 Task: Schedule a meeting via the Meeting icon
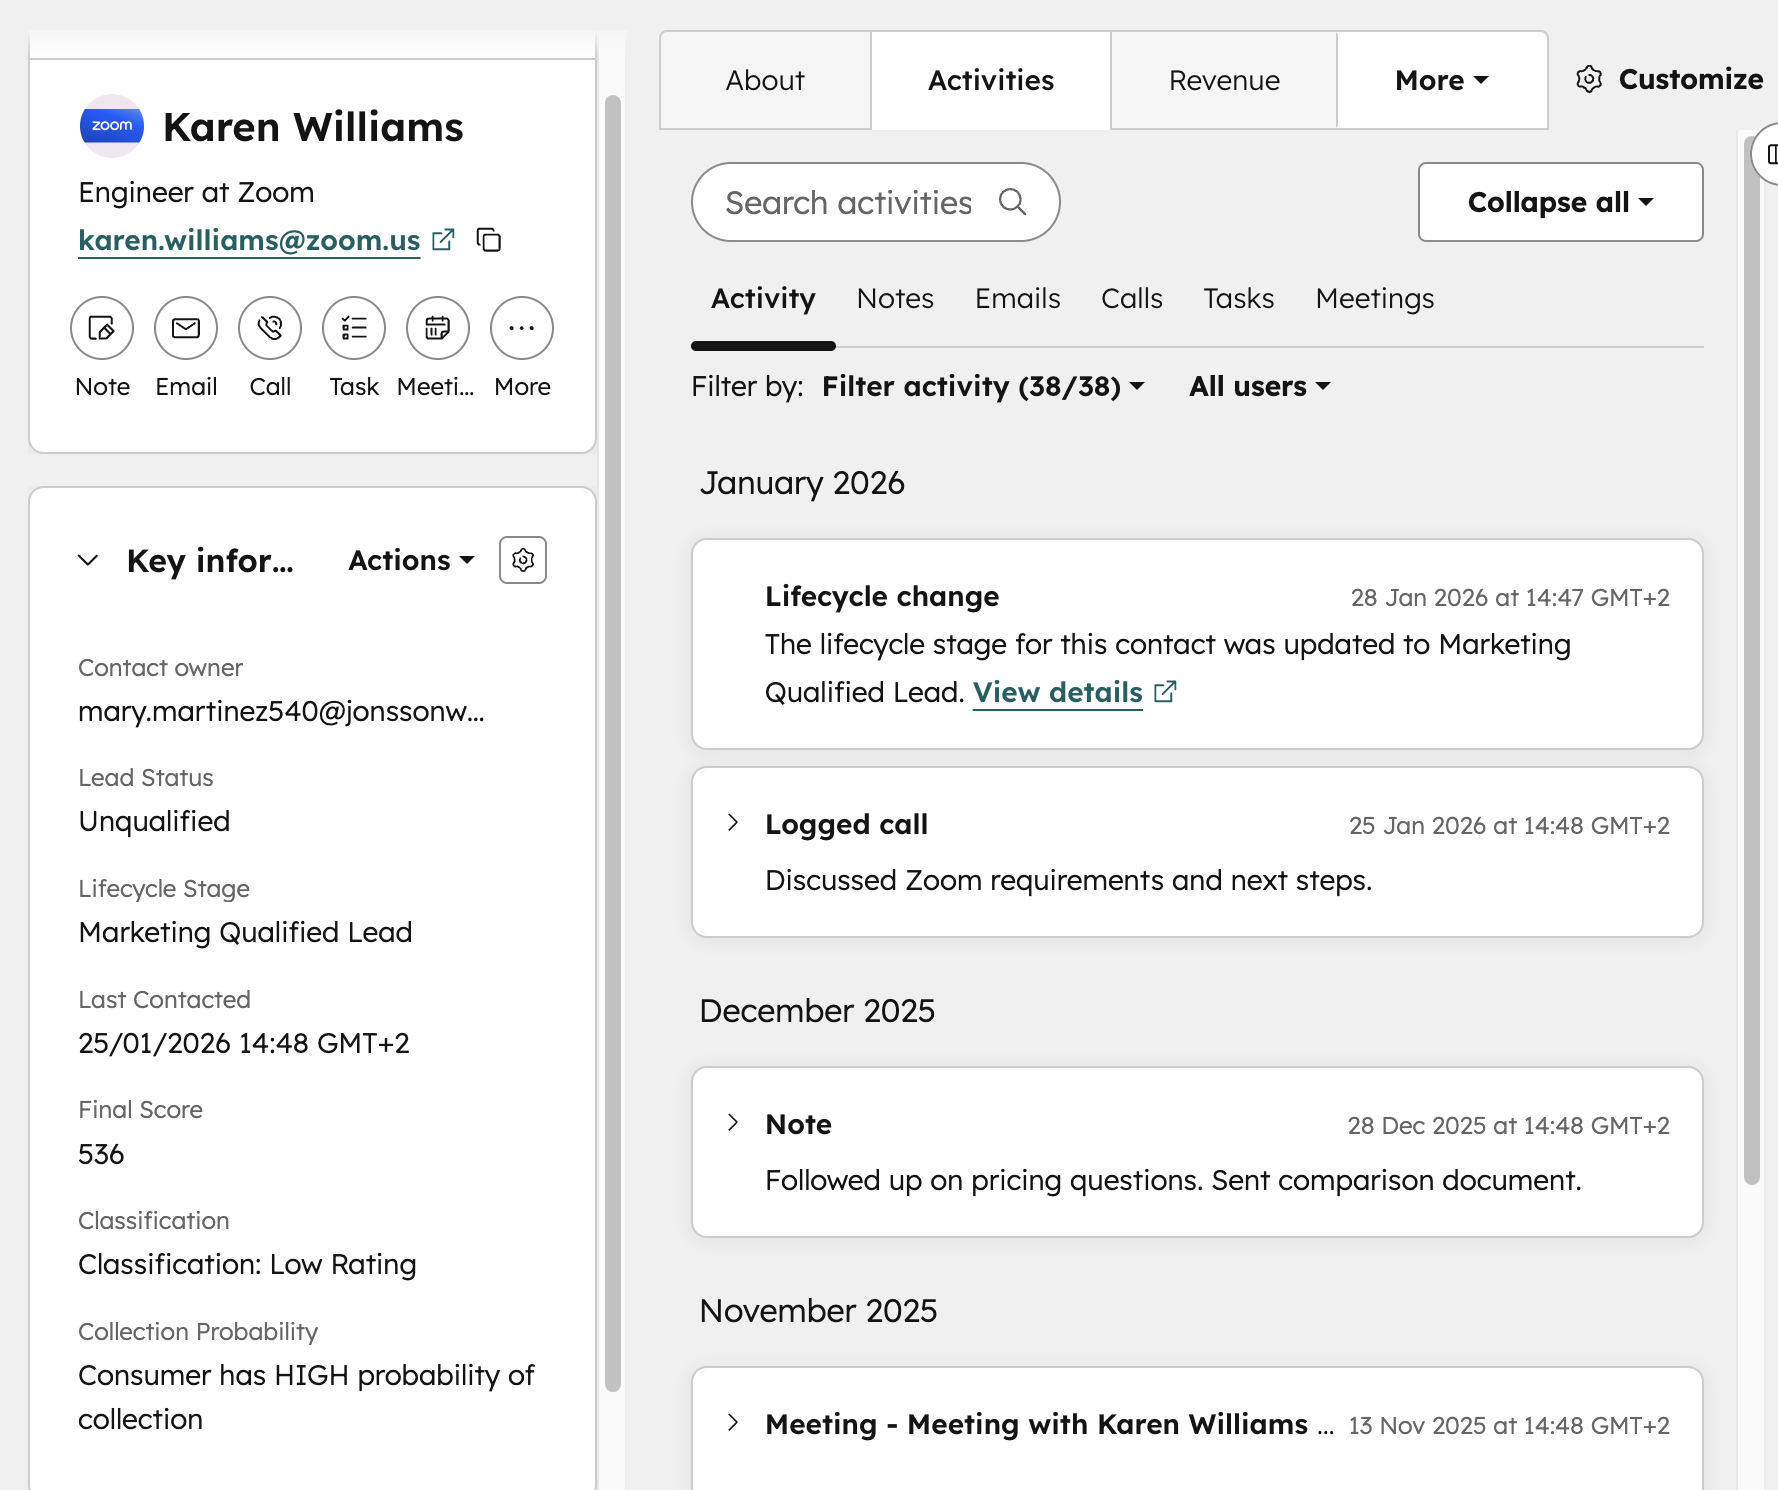(437, 328)
